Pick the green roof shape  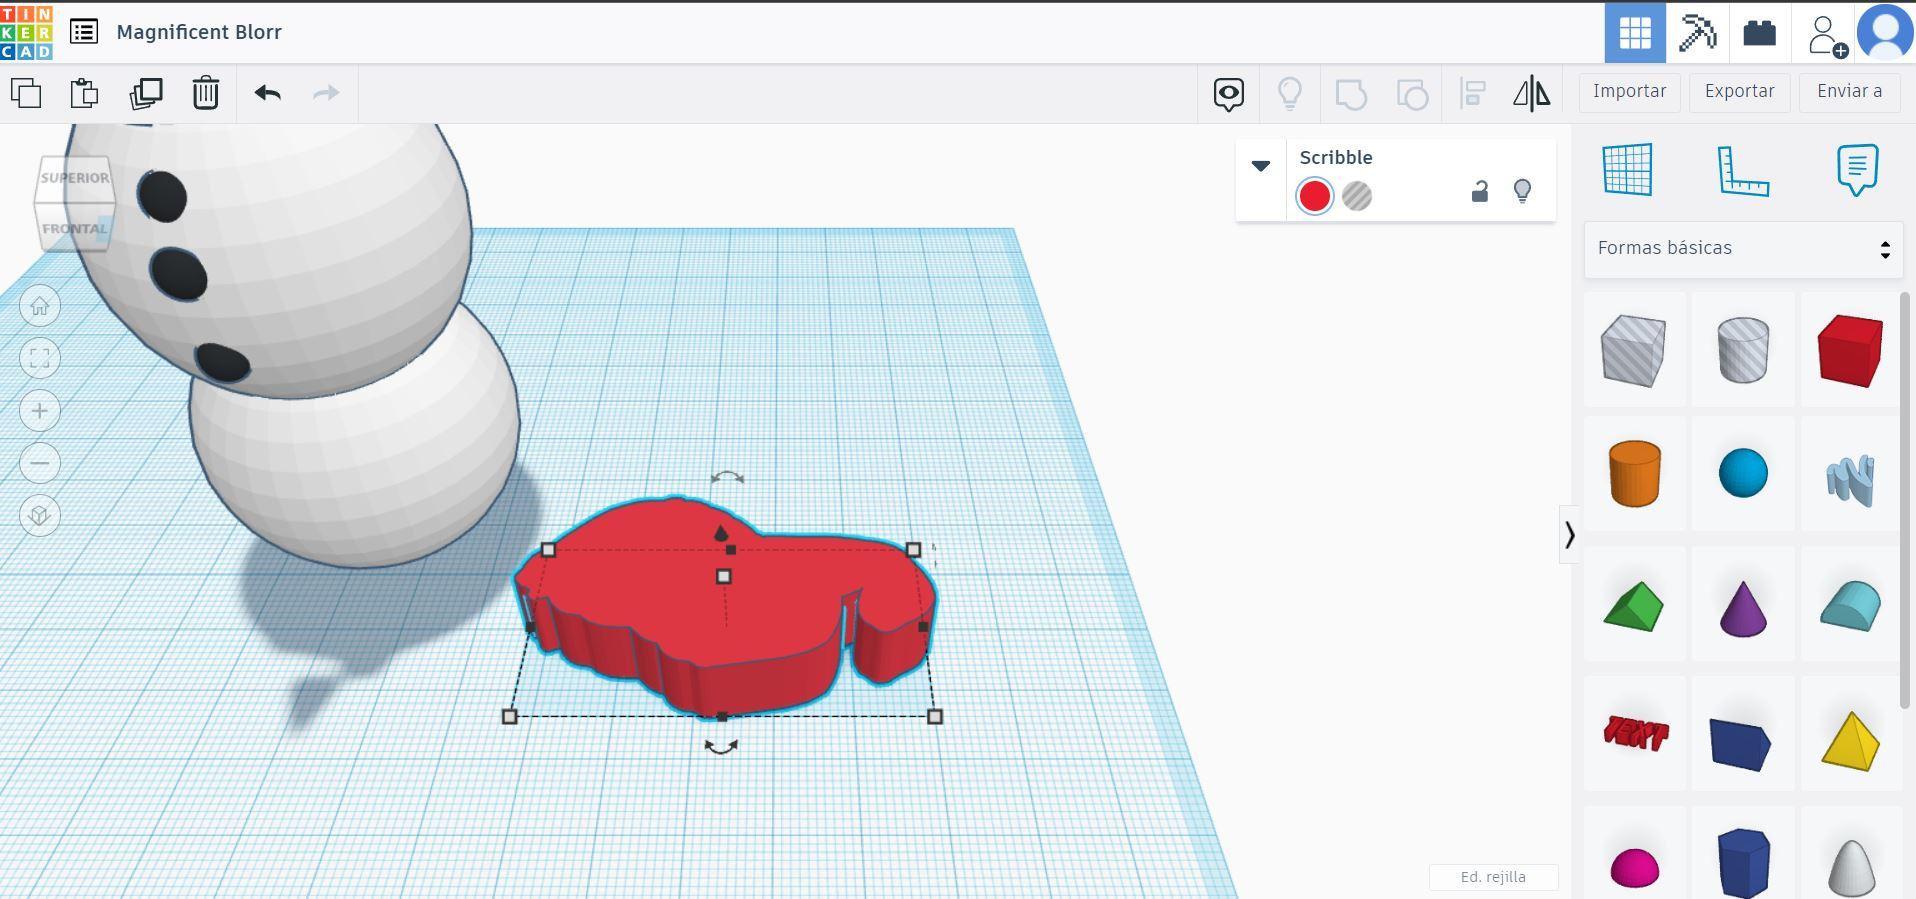tap(1634, 606)
